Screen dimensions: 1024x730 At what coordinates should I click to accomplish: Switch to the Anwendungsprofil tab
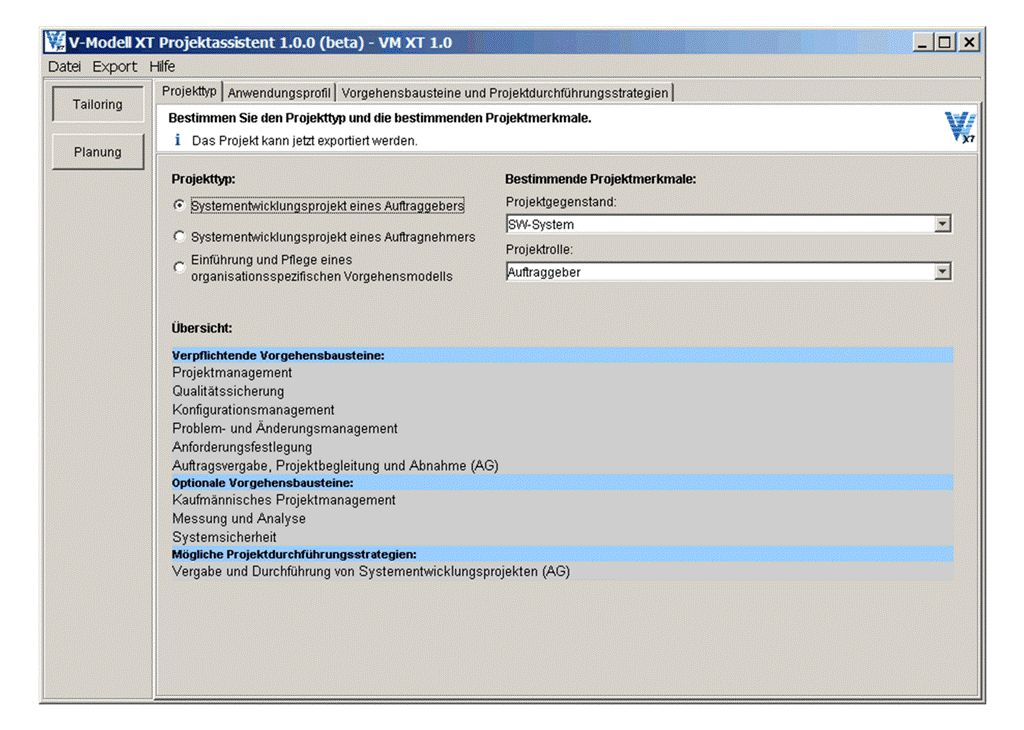(x=279, y=93)
